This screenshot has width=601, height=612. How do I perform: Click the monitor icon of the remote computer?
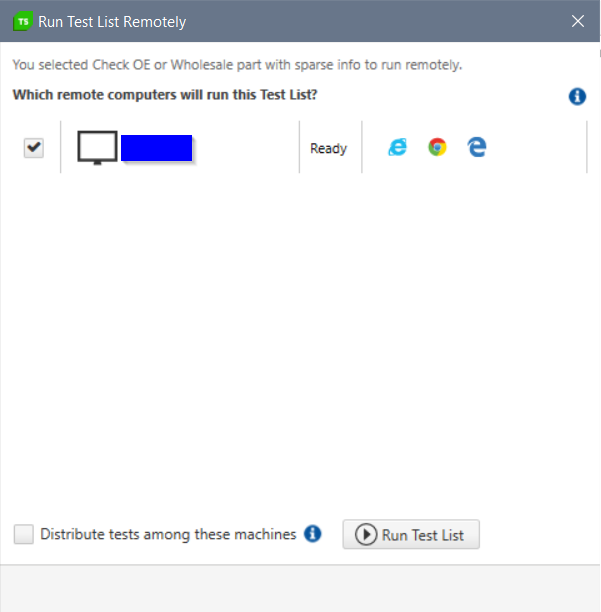(x=97, y=148)
